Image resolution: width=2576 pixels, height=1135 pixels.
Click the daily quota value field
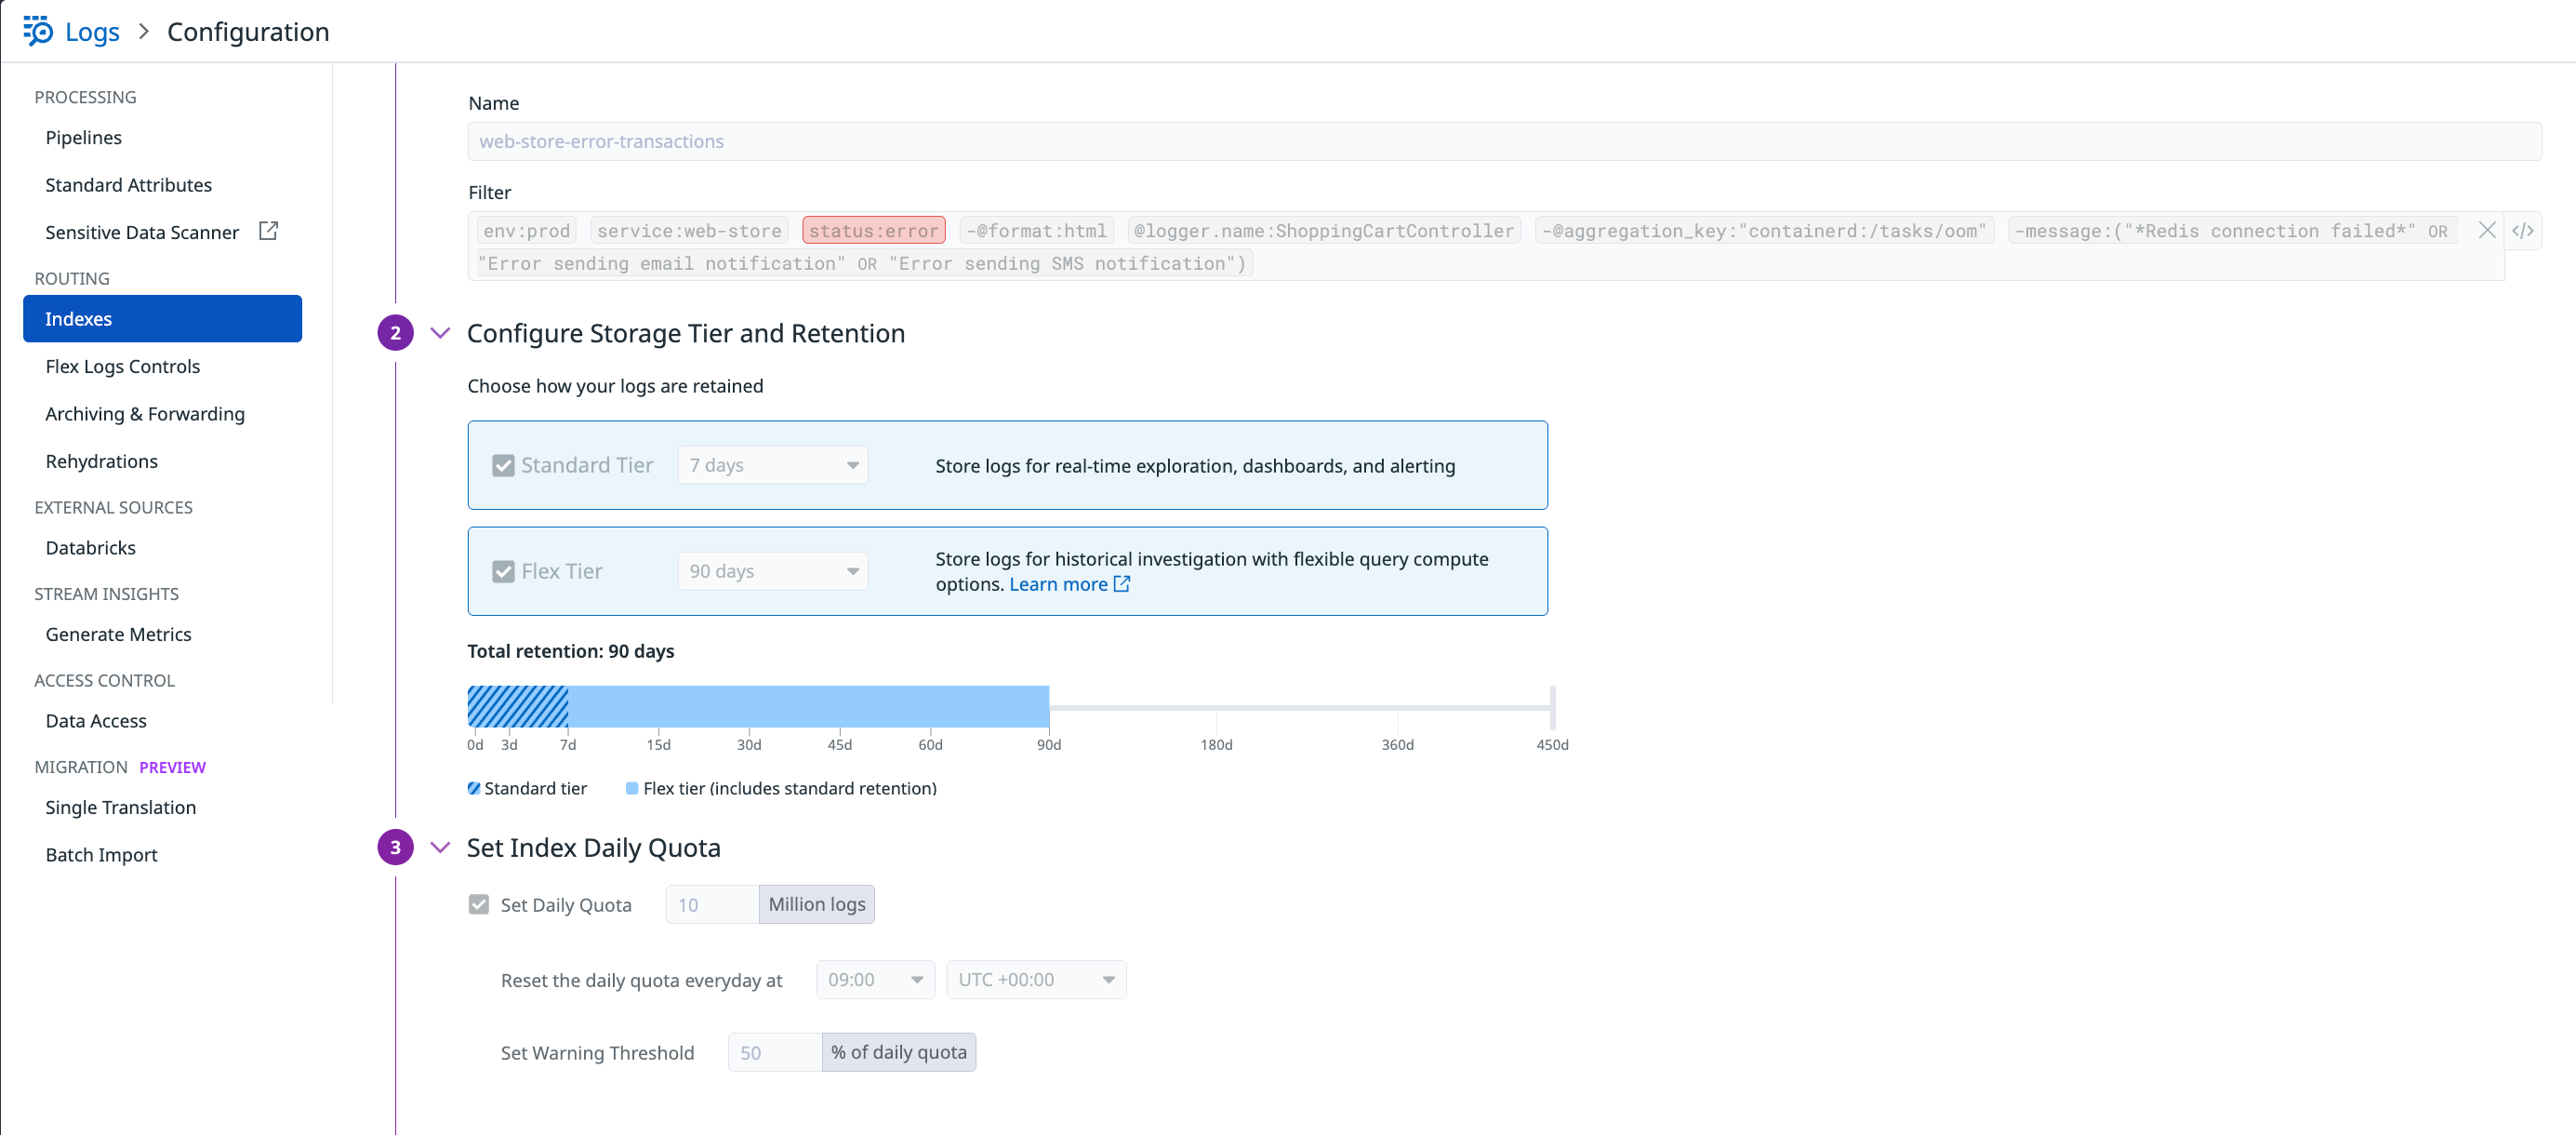(x=712, y=904)
